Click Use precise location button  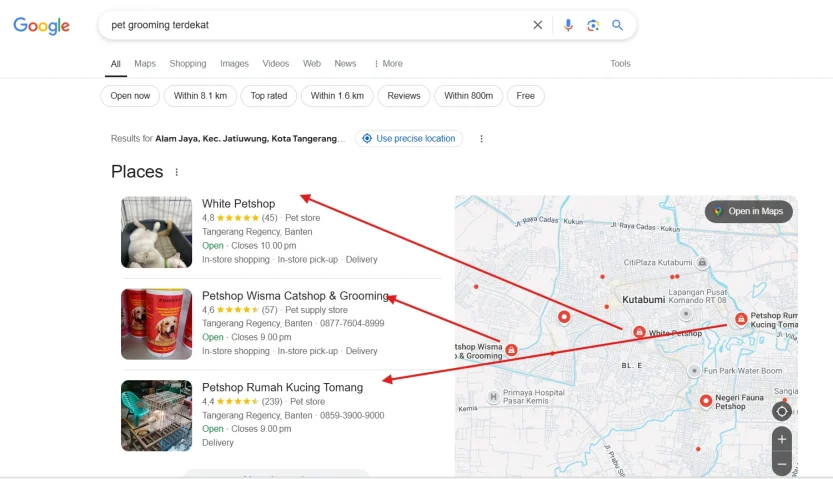tap(409, 139)
